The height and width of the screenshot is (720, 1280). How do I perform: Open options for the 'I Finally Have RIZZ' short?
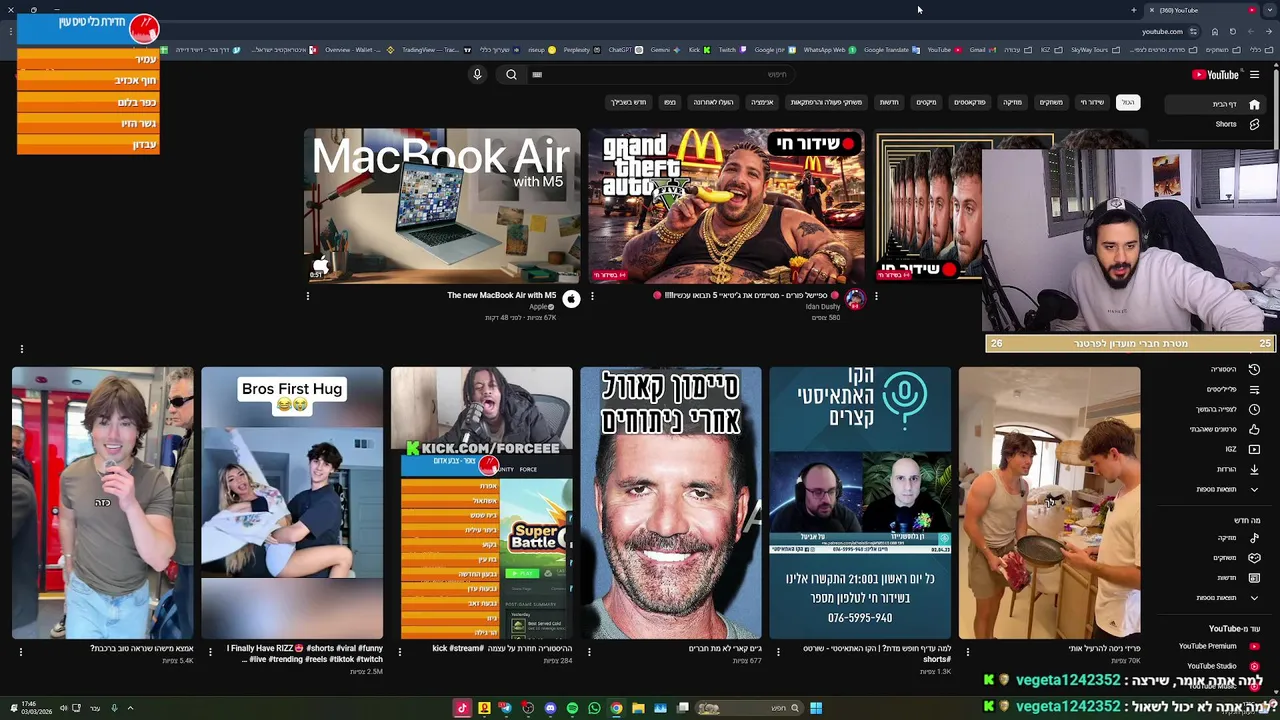tap(210, 651)
